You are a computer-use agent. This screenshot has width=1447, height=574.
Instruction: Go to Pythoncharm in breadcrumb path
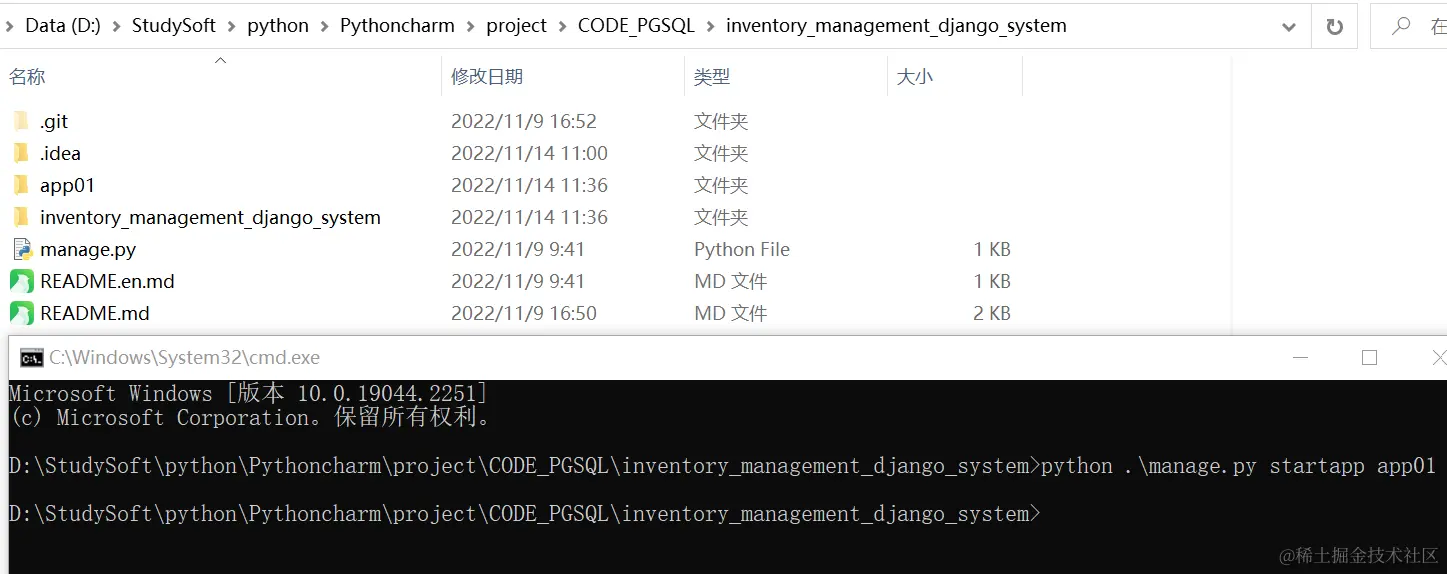[397, 26]
